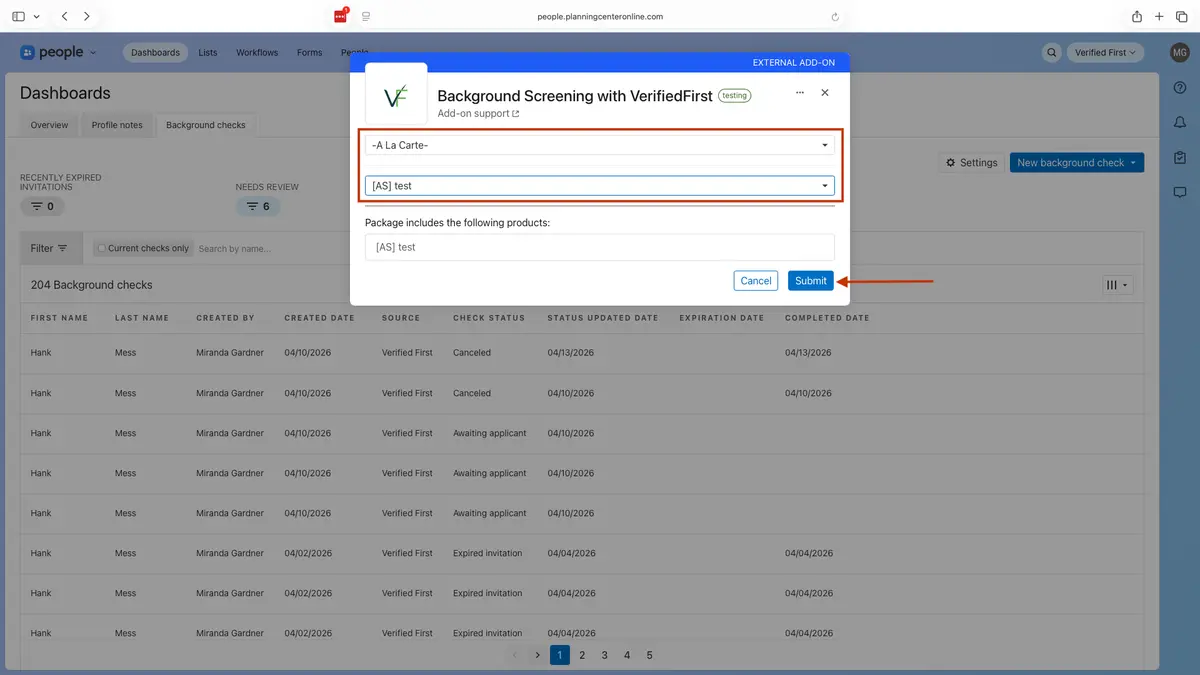Close the Background Screening dialog

[825, 92]
